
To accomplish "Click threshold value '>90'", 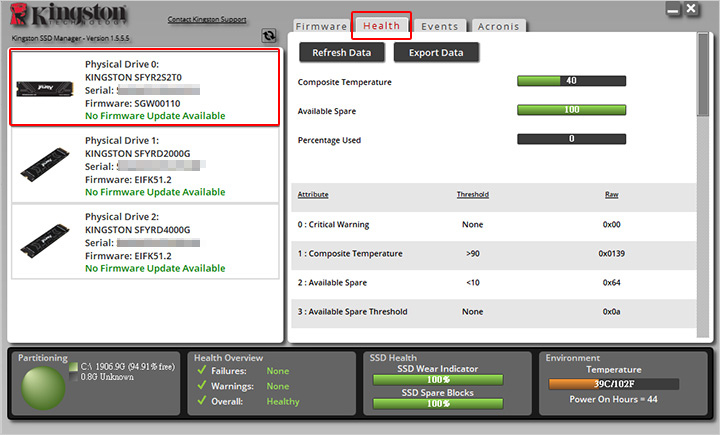I will 473,254.
